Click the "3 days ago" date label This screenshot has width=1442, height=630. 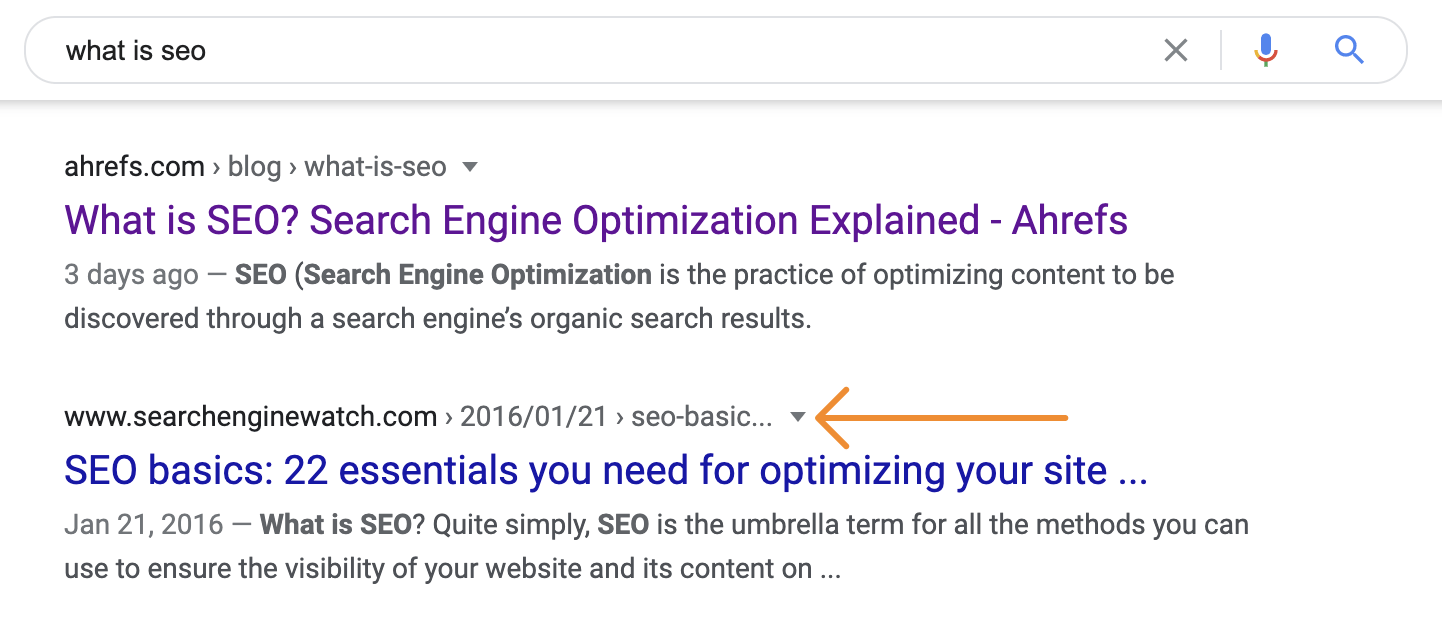pyautogui.click(x=131, y=274)
